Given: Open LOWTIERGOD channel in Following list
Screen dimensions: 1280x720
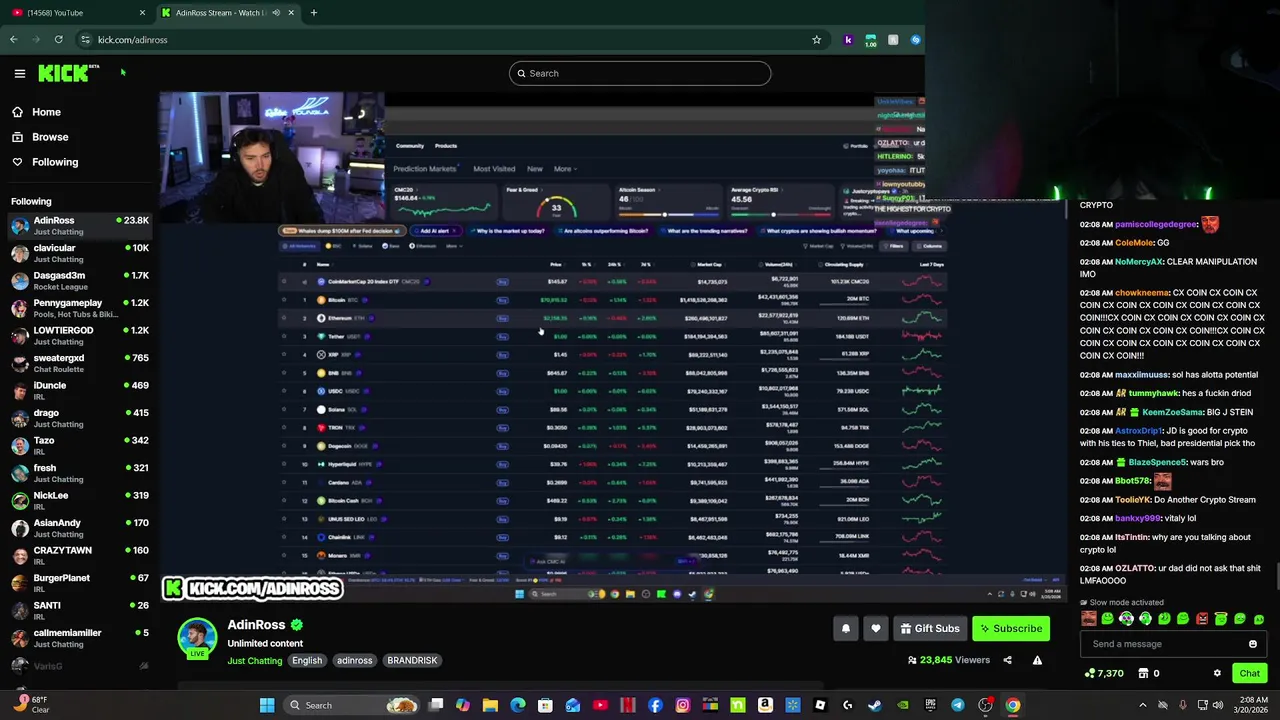Looking at the screenshot, I should [80, 336].
